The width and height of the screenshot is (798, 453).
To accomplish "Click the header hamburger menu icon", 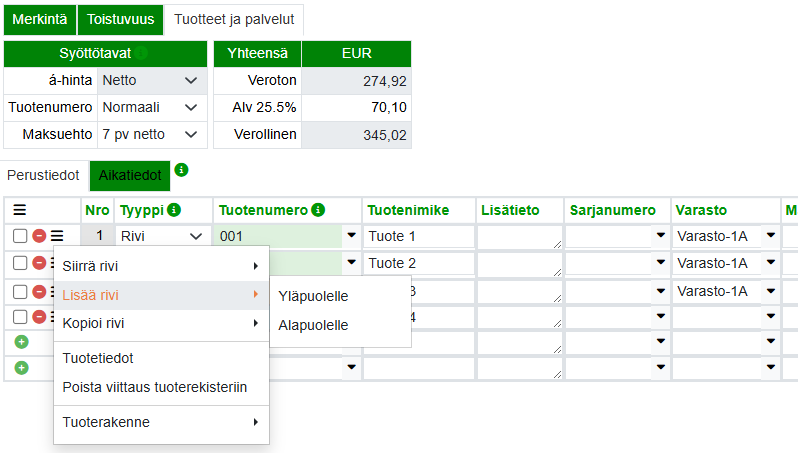I will pos(19,210).
